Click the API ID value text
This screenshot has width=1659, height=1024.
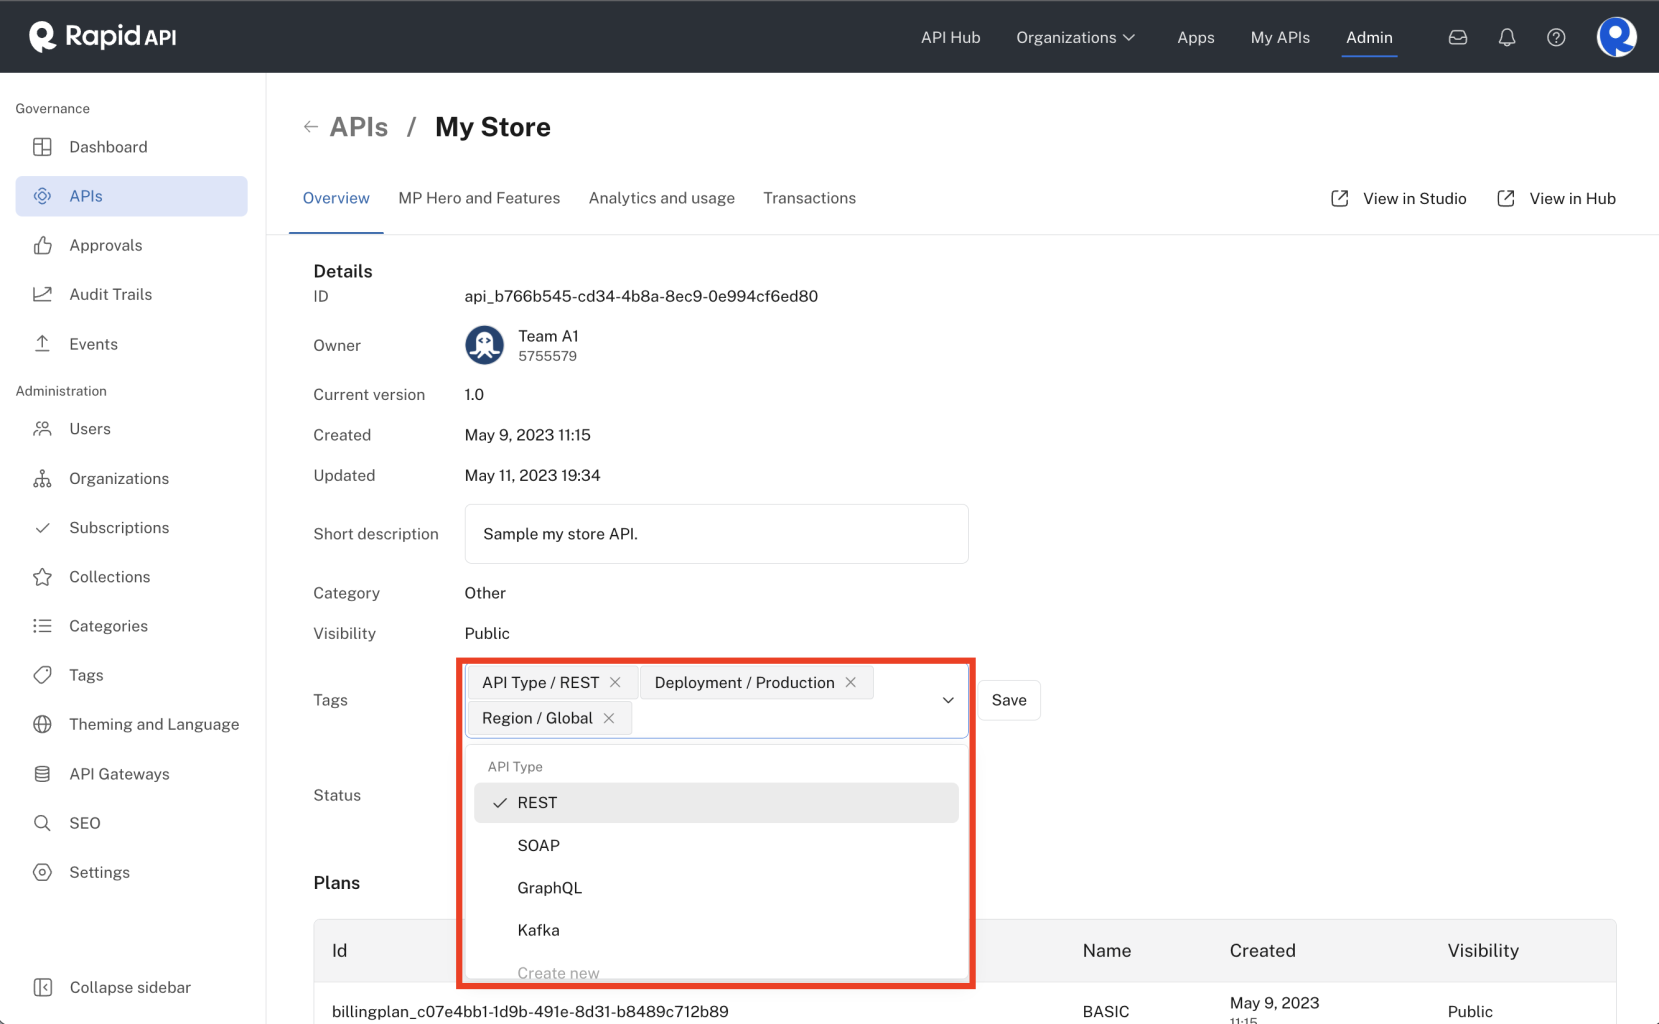coord(641,296)
